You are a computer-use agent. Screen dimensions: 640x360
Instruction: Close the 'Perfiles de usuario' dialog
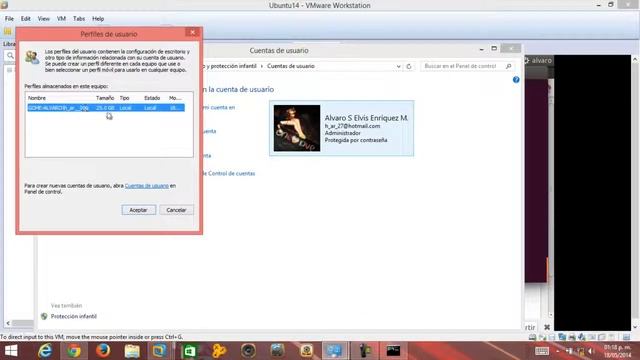(193, 32)
